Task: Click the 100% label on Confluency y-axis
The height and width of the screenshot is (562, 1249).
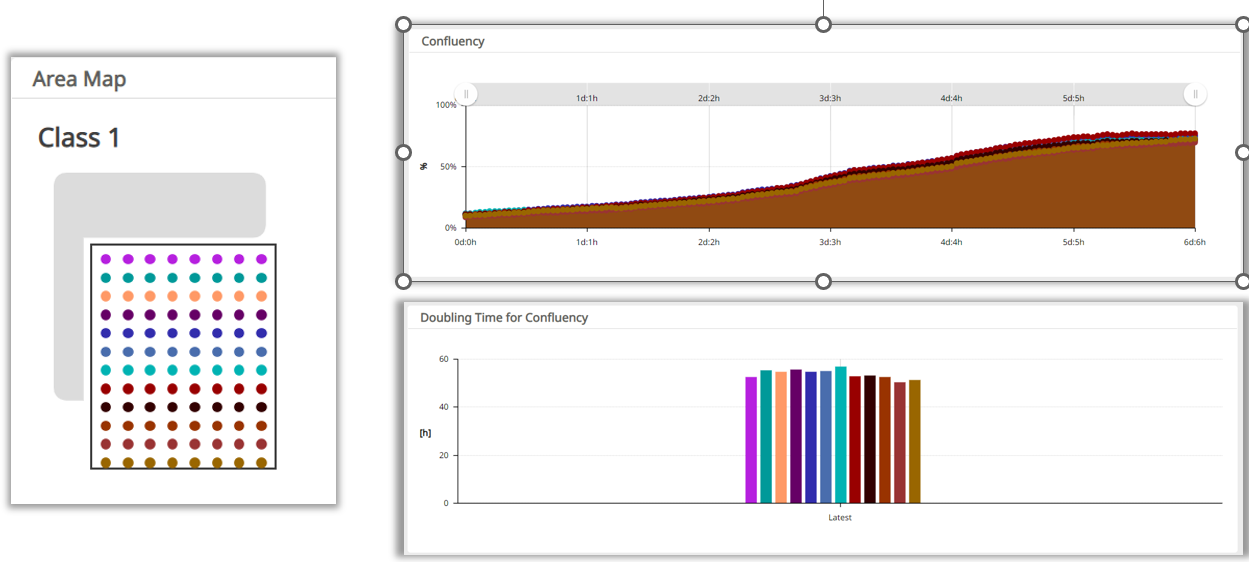Action: click(x=446, y=104)
